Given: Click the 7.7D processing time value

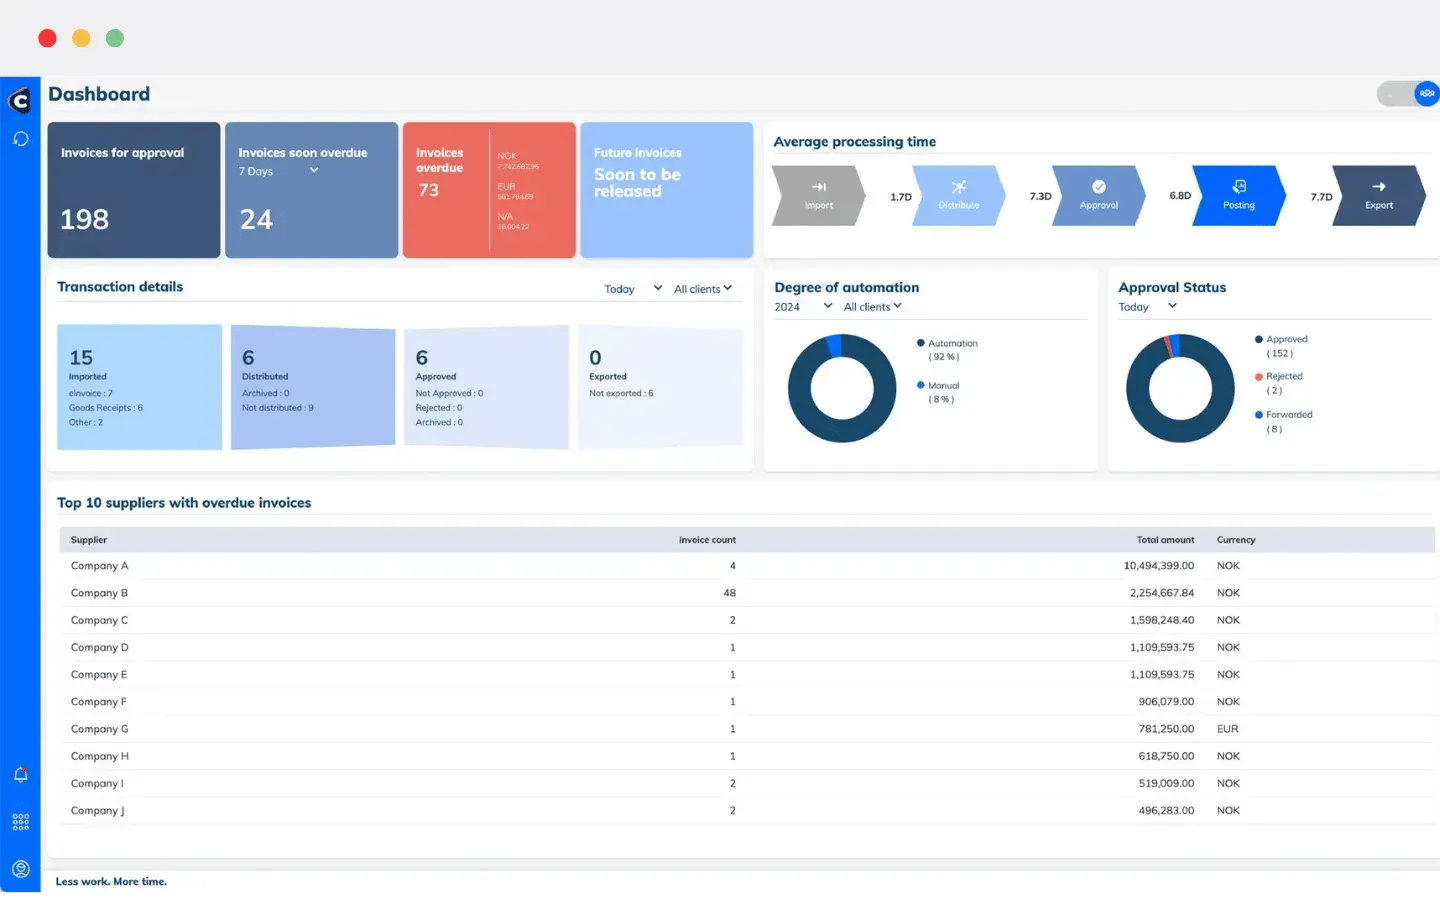Looking at the screenshot, I should click(1322, 197).
